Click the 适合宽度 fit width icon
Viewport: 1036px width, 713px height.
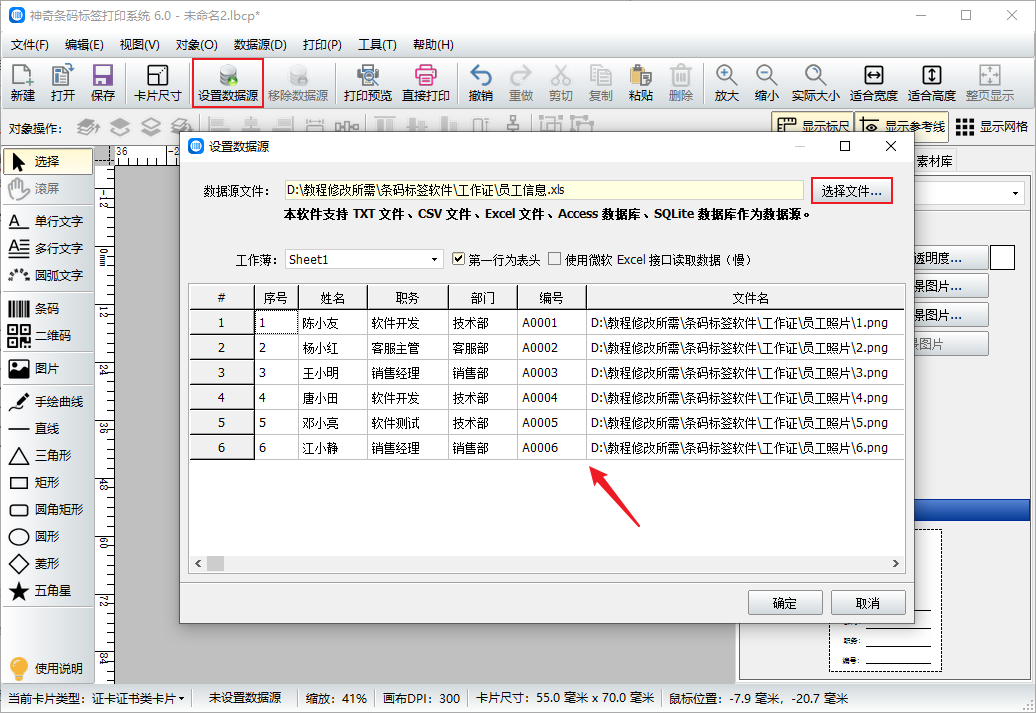click(x=872, y=82)
